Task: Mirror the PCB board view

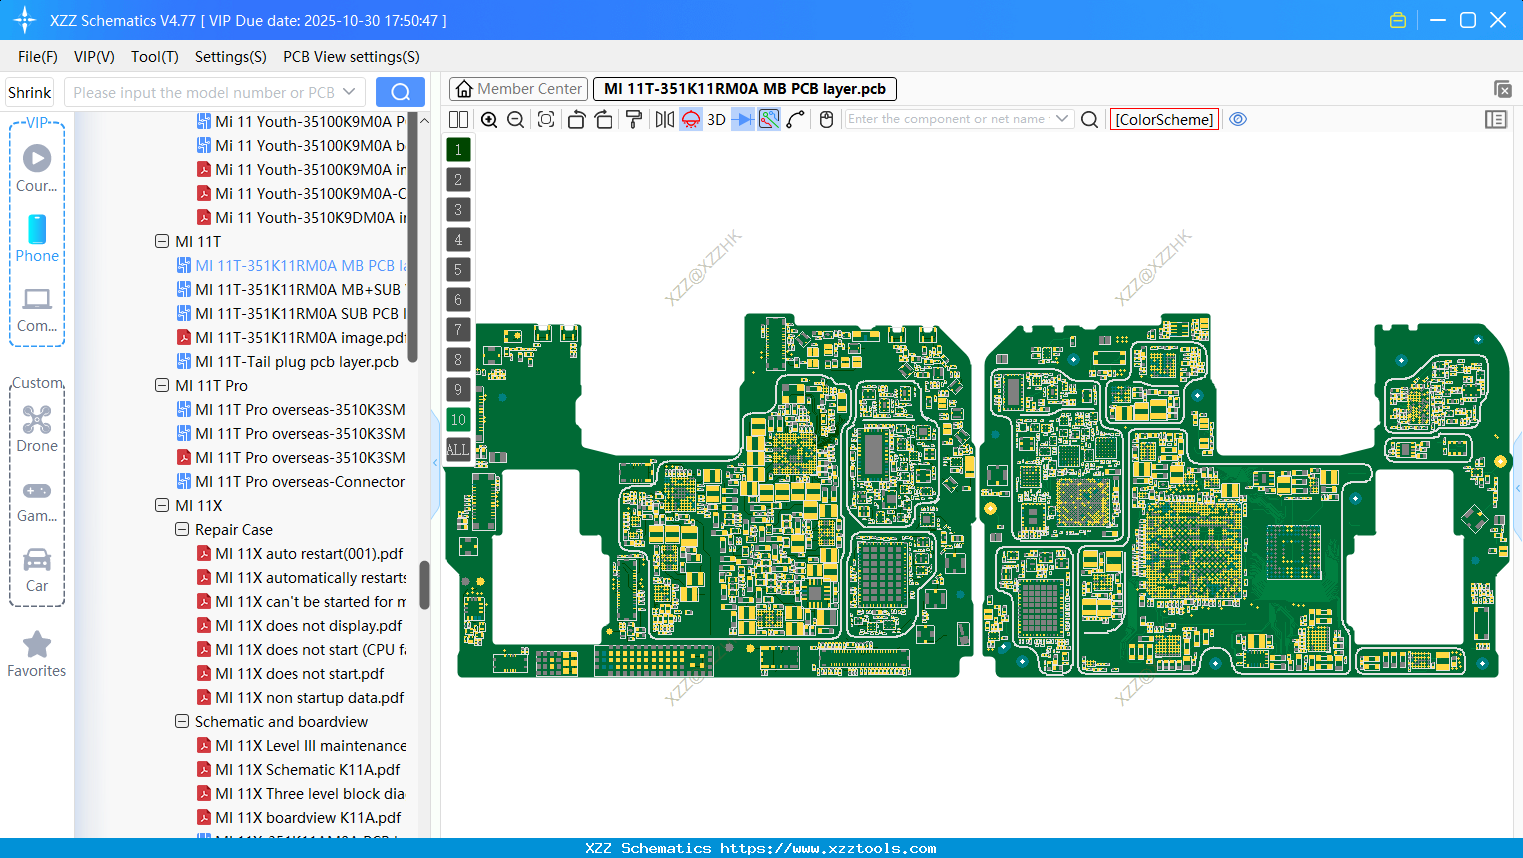Action: [666, 119]
